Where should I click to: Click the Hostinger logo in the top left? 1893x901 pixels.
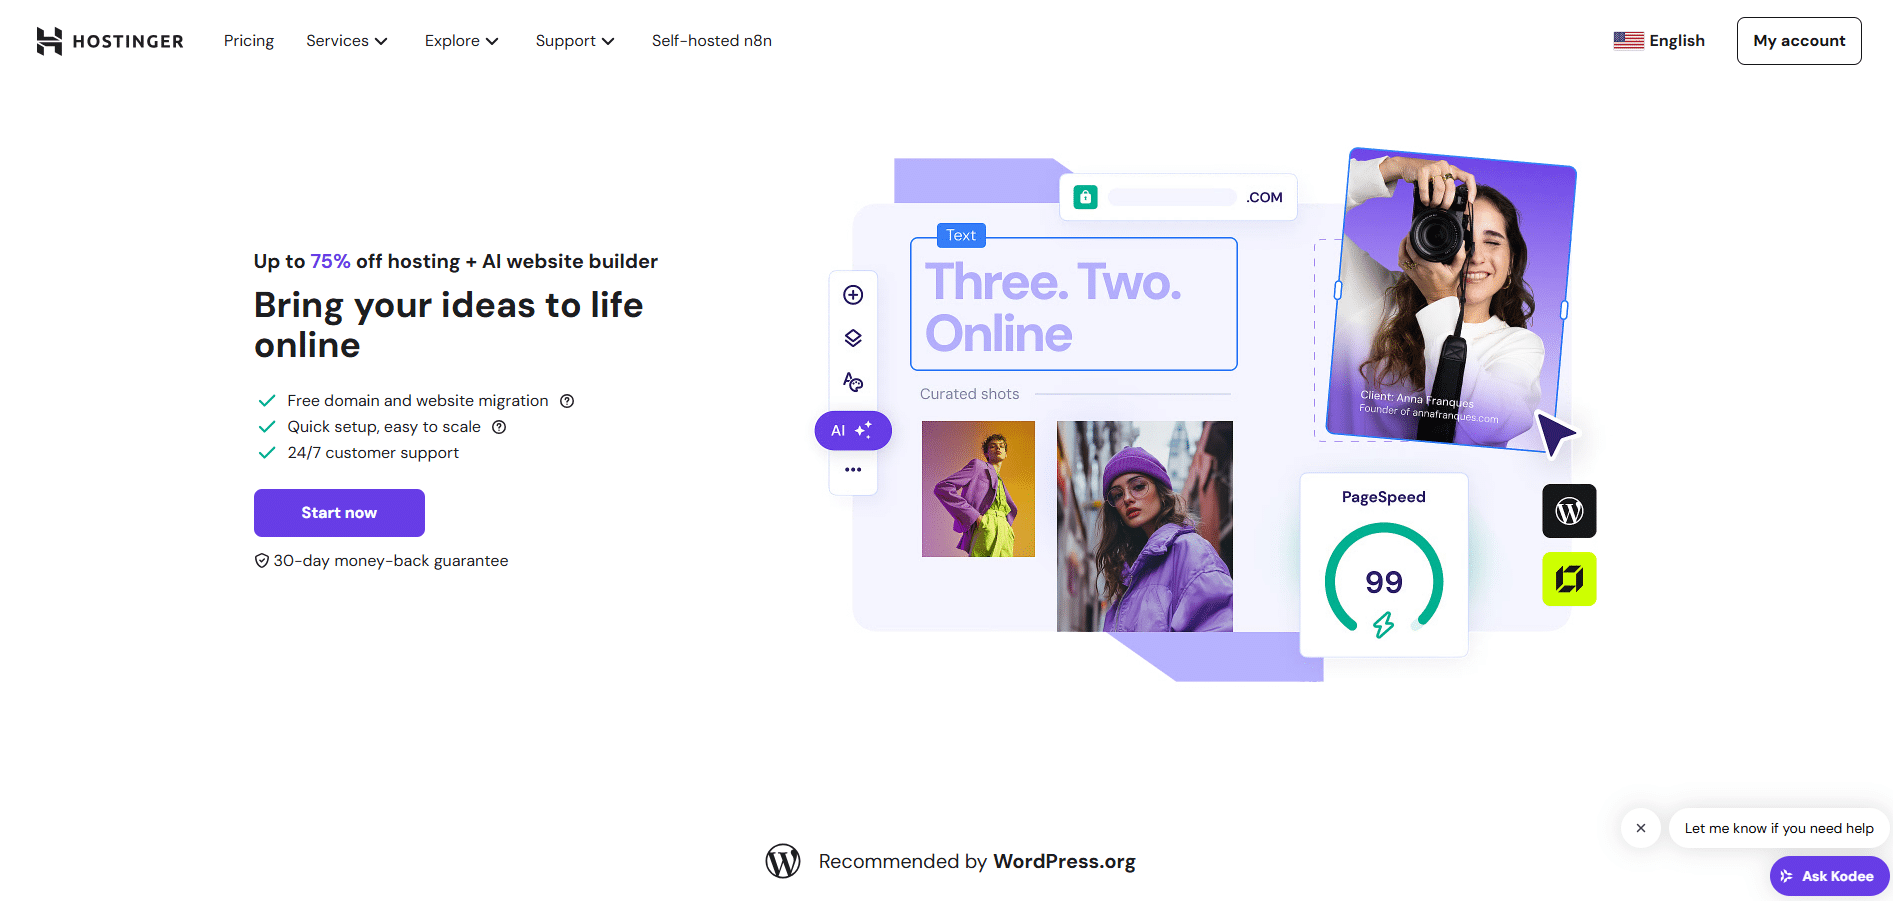[109, 41]
